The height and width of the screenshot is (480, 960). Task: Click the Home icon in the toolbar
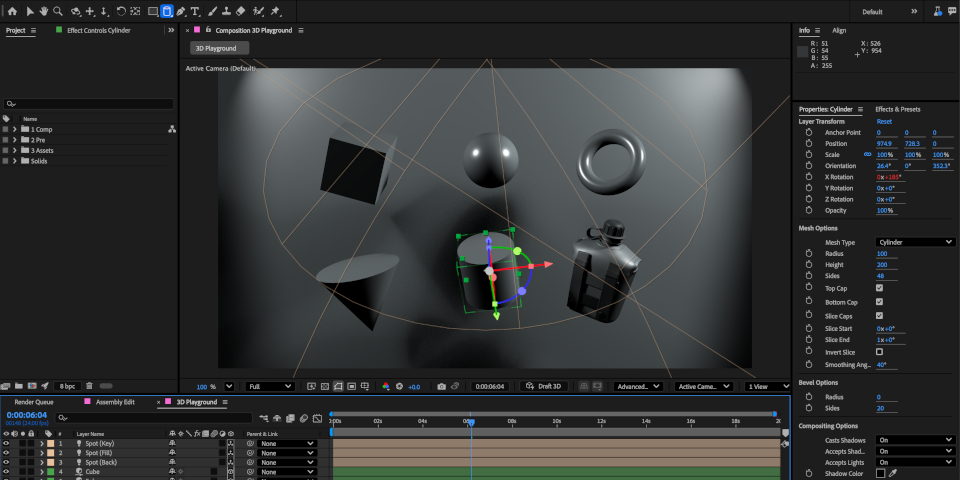[12, 11]
